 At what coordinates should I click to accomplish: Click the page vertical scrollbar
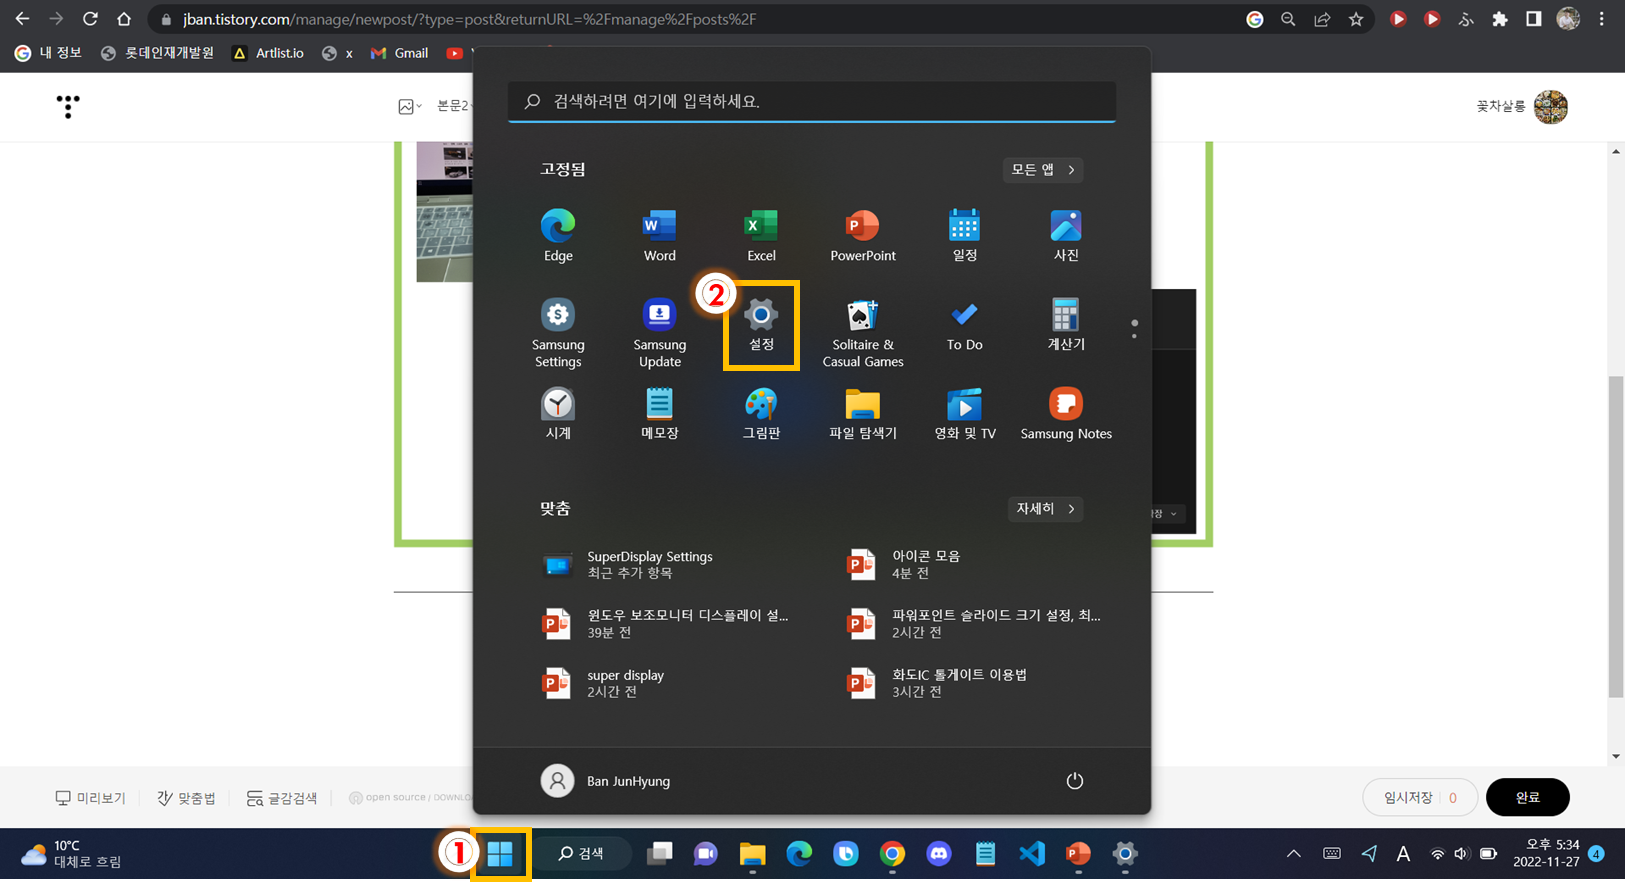1616,537
